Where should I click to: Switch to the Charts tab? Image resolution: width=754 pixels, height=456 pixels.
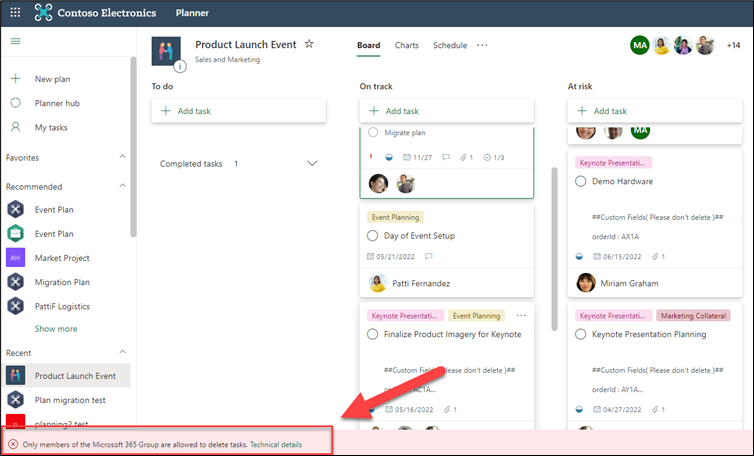[x=406, y=45]
